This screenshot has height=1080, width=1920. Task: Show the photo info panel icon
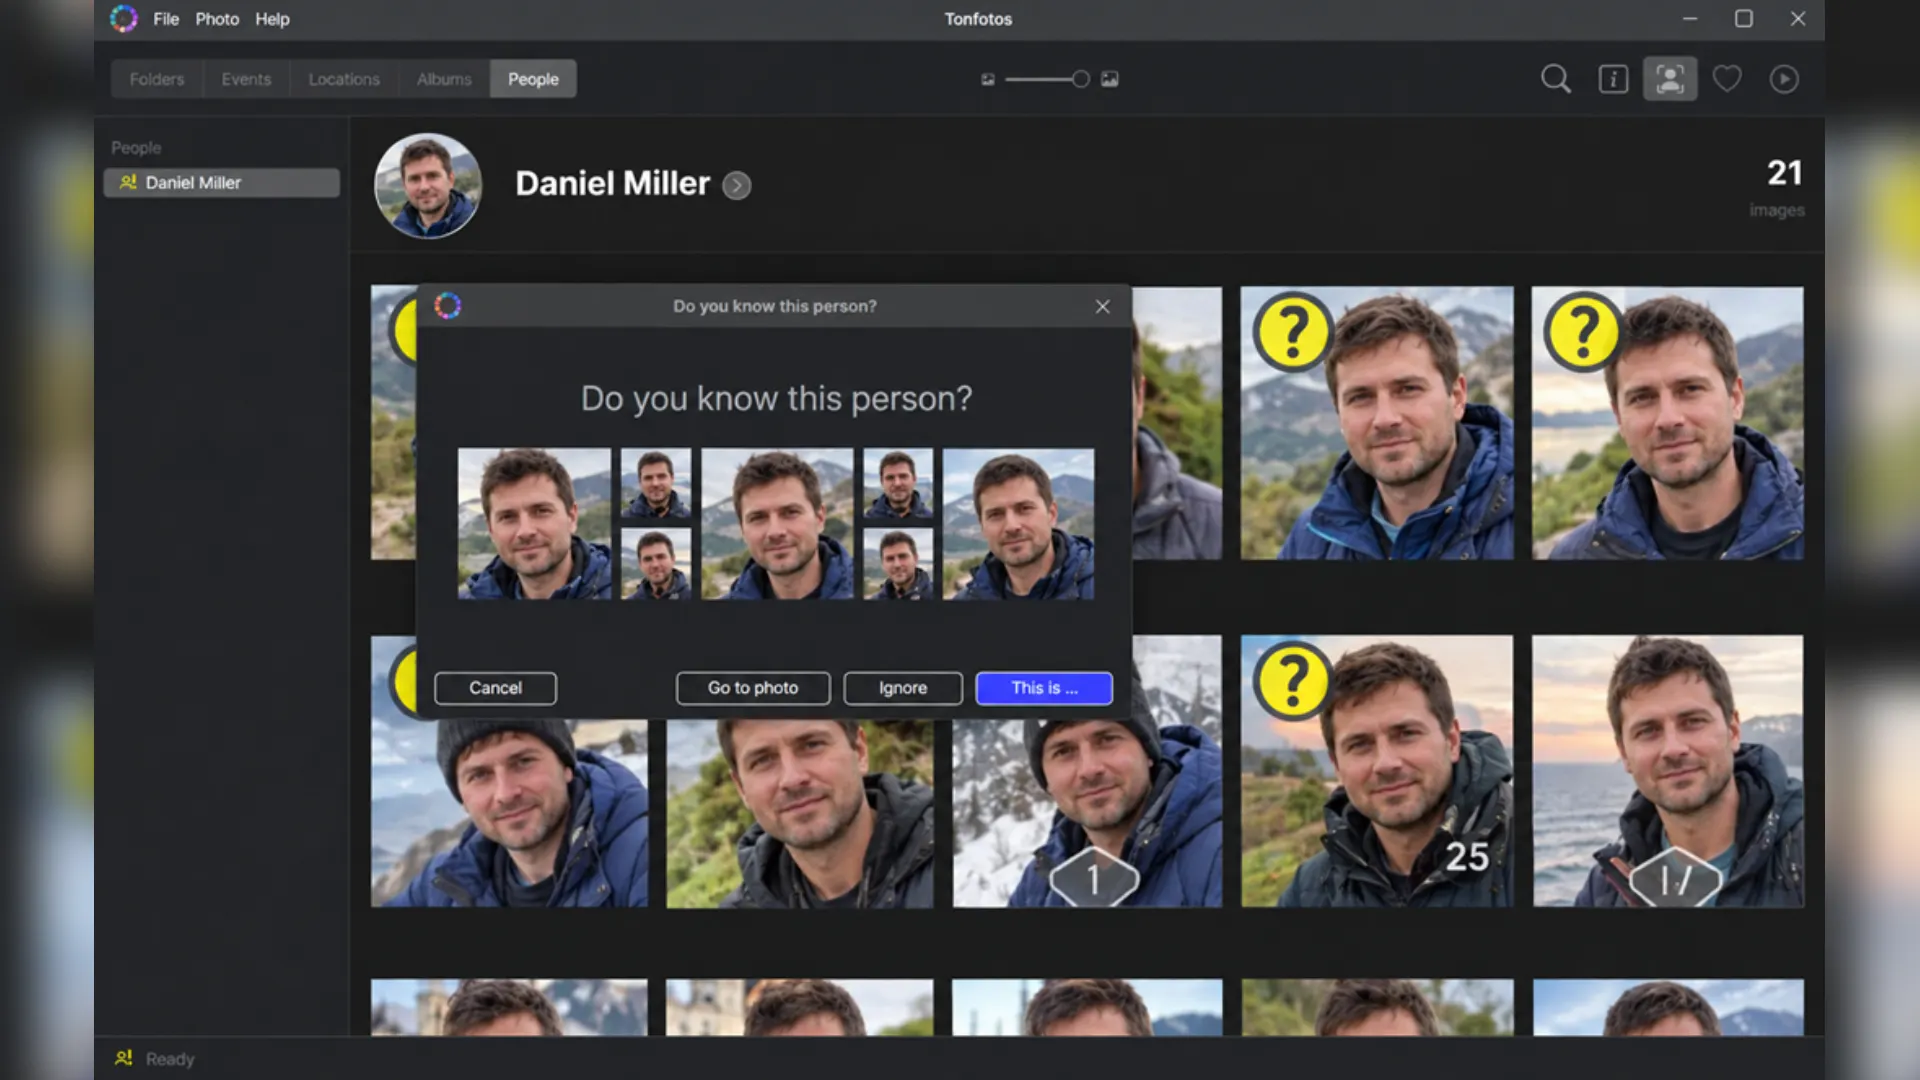coord(1613,79)
